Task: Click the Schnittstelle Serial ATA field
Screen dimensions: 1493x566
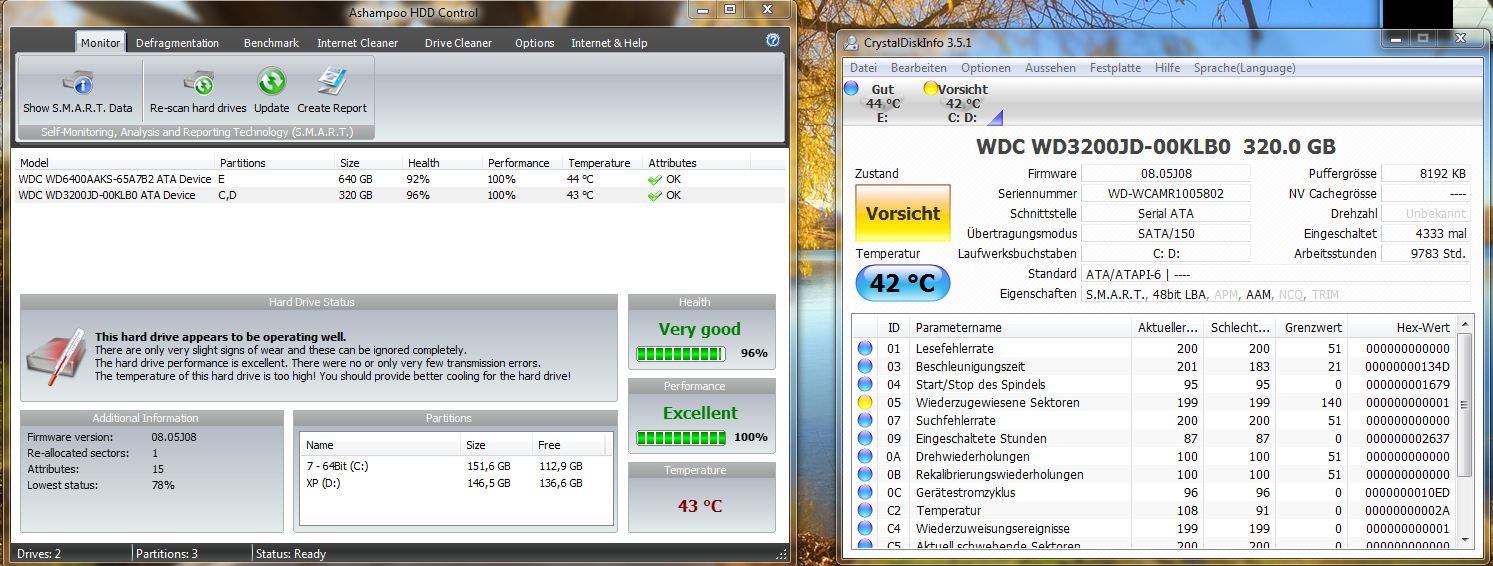Action: pyautogui.click(x=1166, y=213)
